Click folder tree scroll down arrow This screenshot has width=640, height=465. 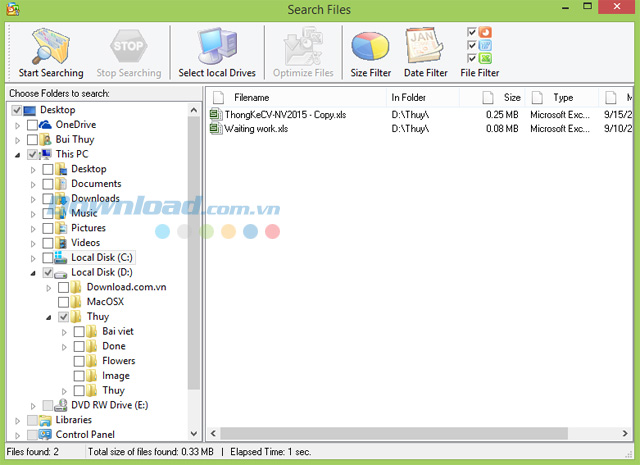click(194, 434)
